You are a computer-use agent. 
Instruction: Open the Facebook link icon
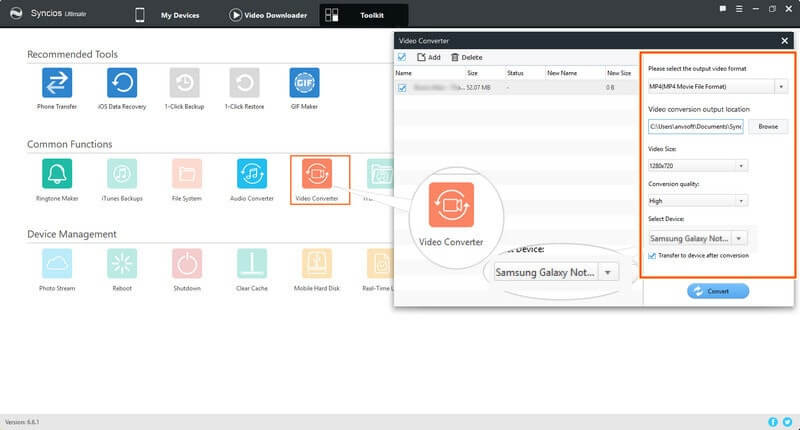773,422
